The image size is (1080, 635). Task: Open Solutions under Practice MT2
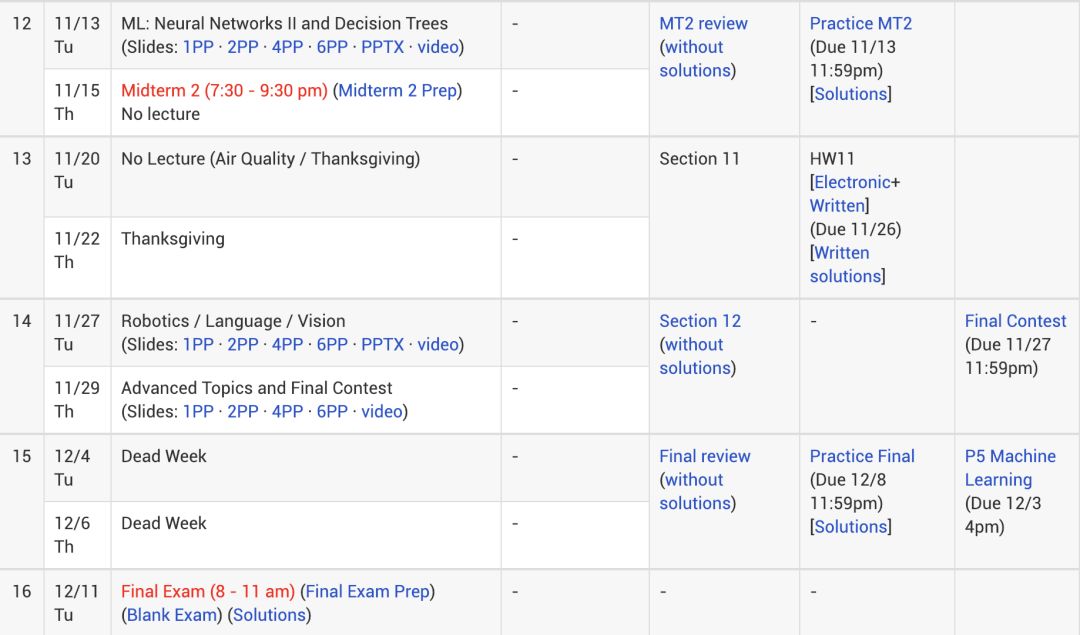point(851,94)
